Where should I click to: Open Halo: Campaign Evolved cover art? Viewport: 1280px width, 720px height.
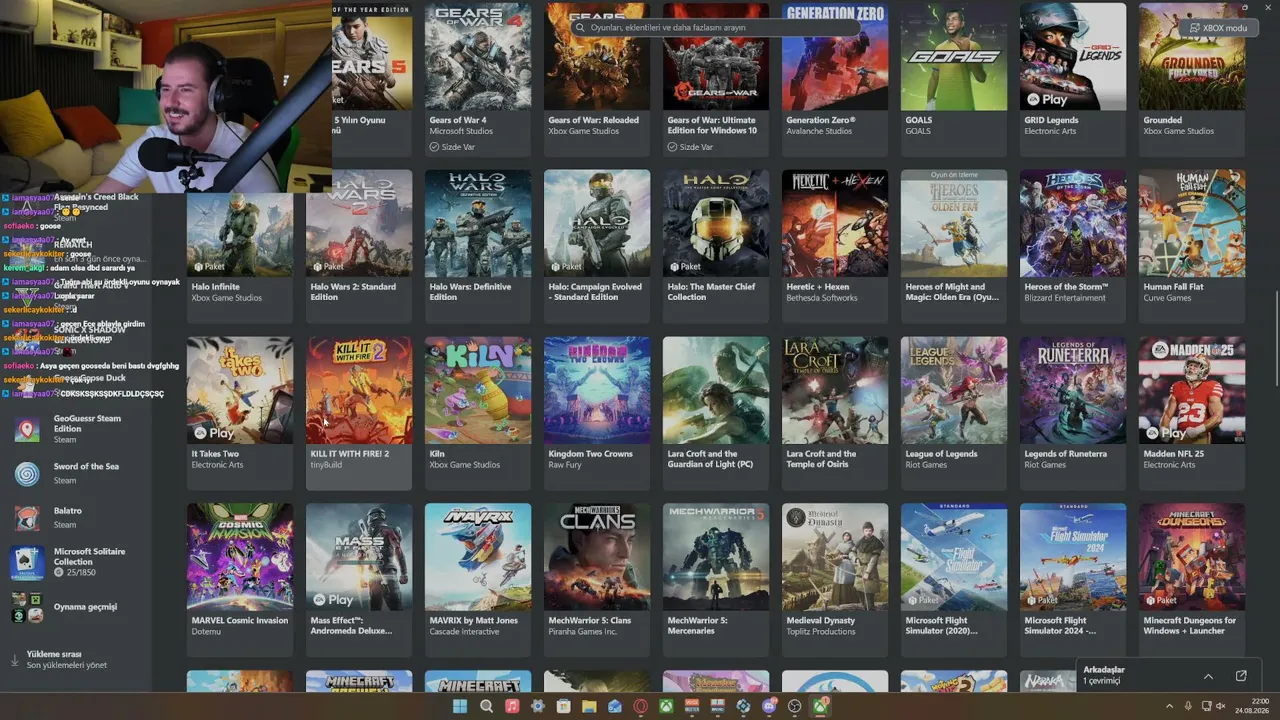597,223
